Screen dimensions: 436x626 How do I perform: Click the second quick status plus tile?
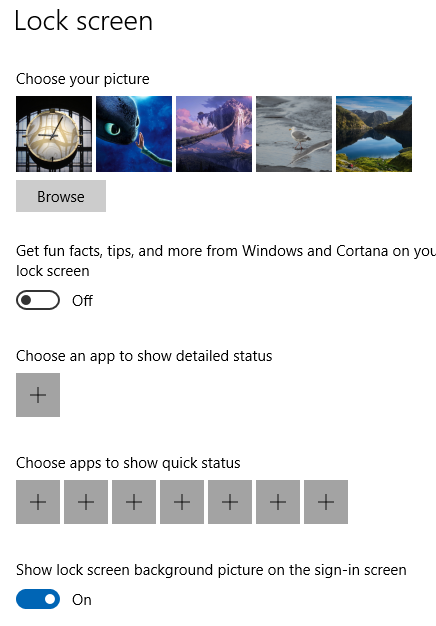click(x=86, y=502)
